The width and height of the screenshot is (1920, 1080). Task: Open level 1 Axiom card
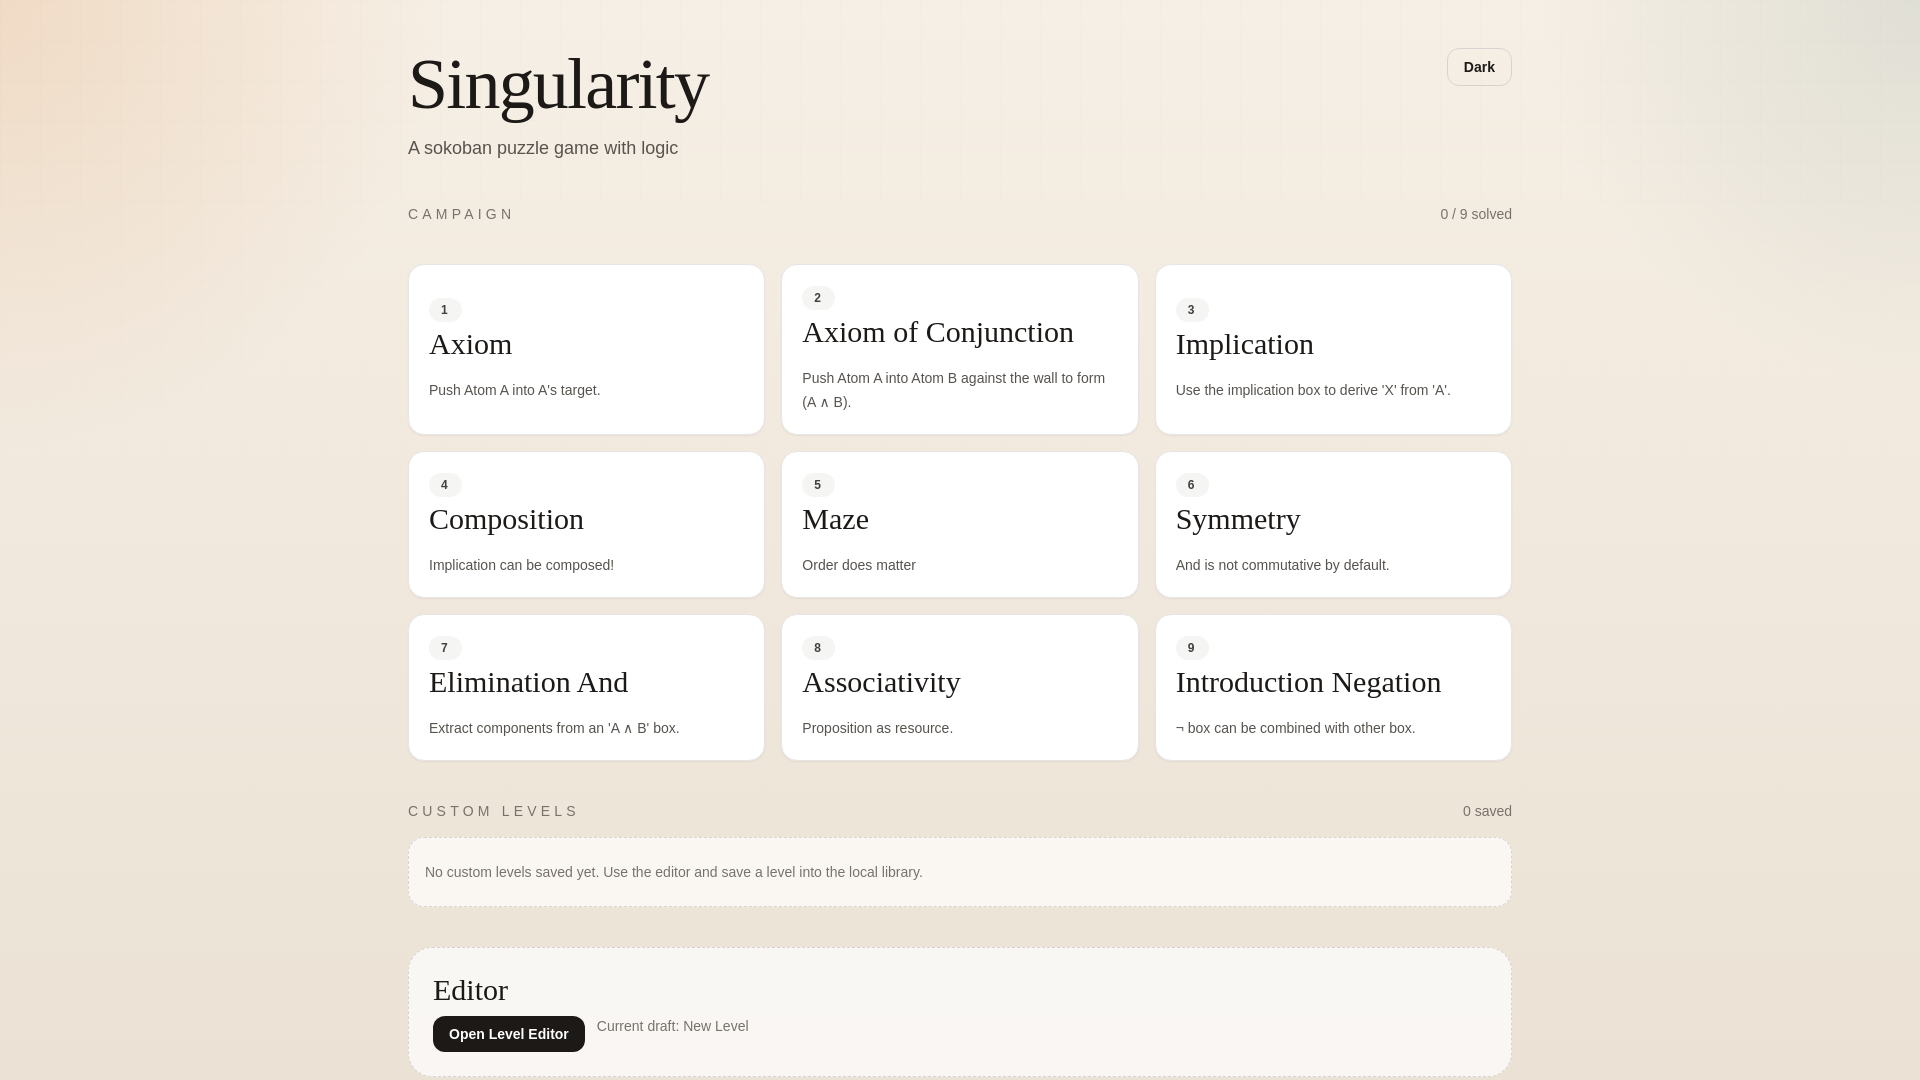tap(586, 349)
